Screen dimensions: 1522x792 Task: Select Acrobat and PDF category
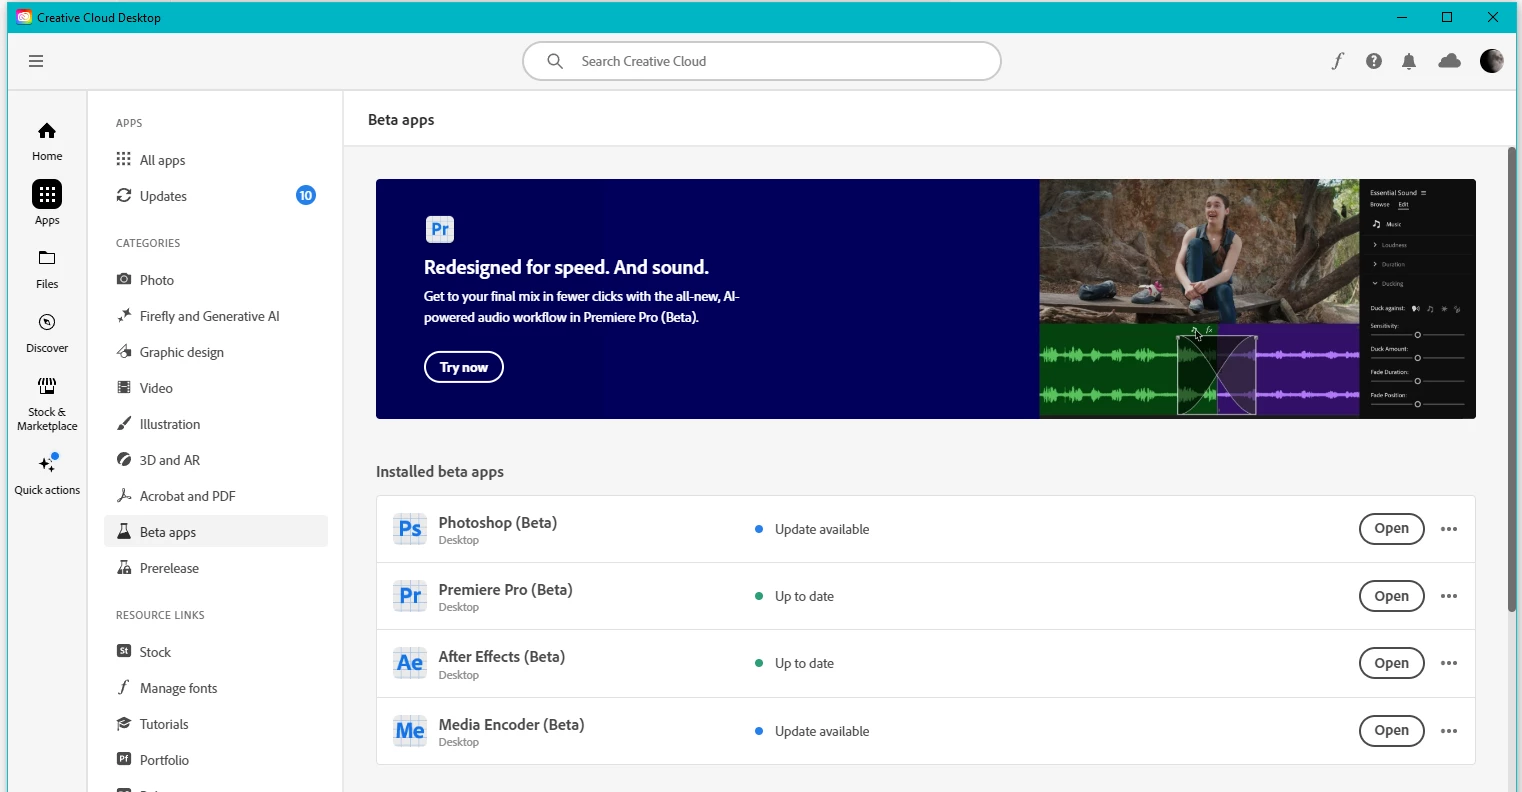click(x=216, y=496)
